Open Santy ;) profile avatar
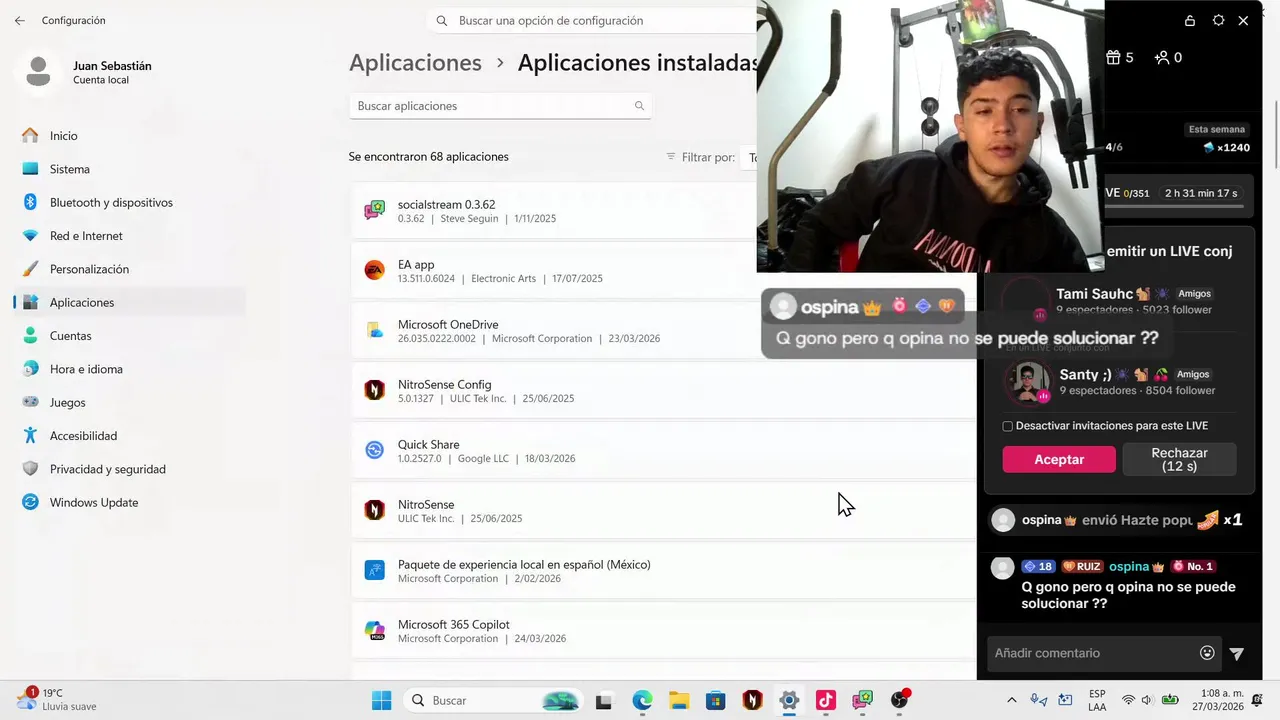This screenshot has height=720, width=1280. (1028, 382)
